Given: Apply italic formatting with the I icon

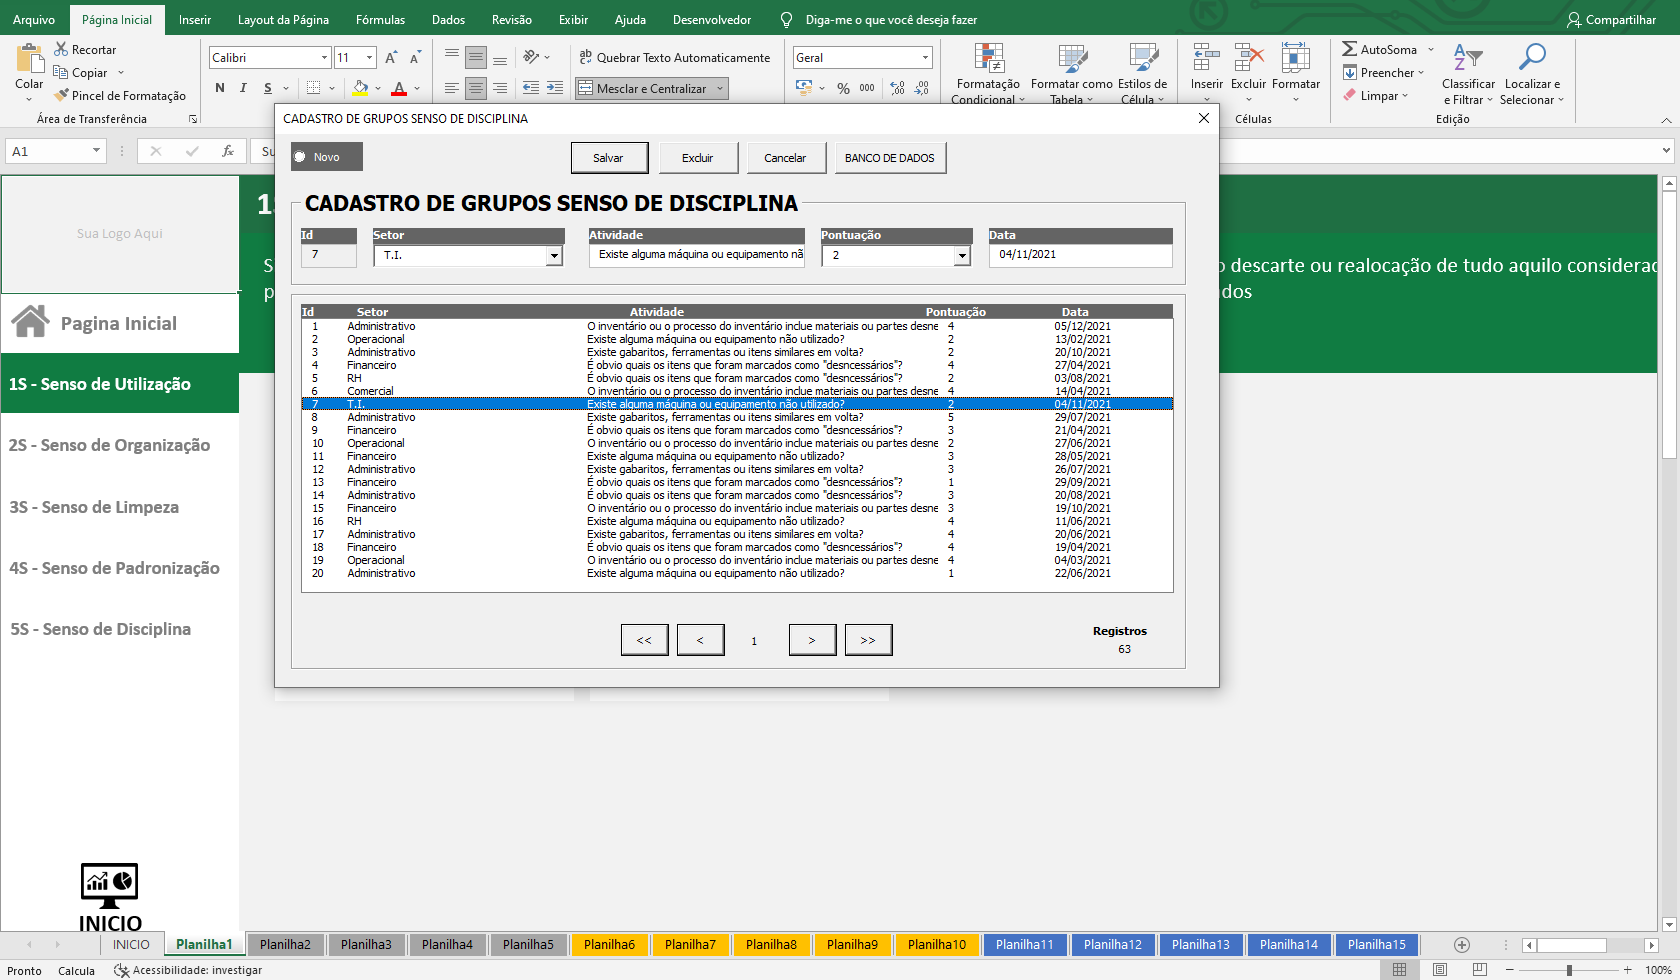Looking at the screenshot, I should [243, 88].
